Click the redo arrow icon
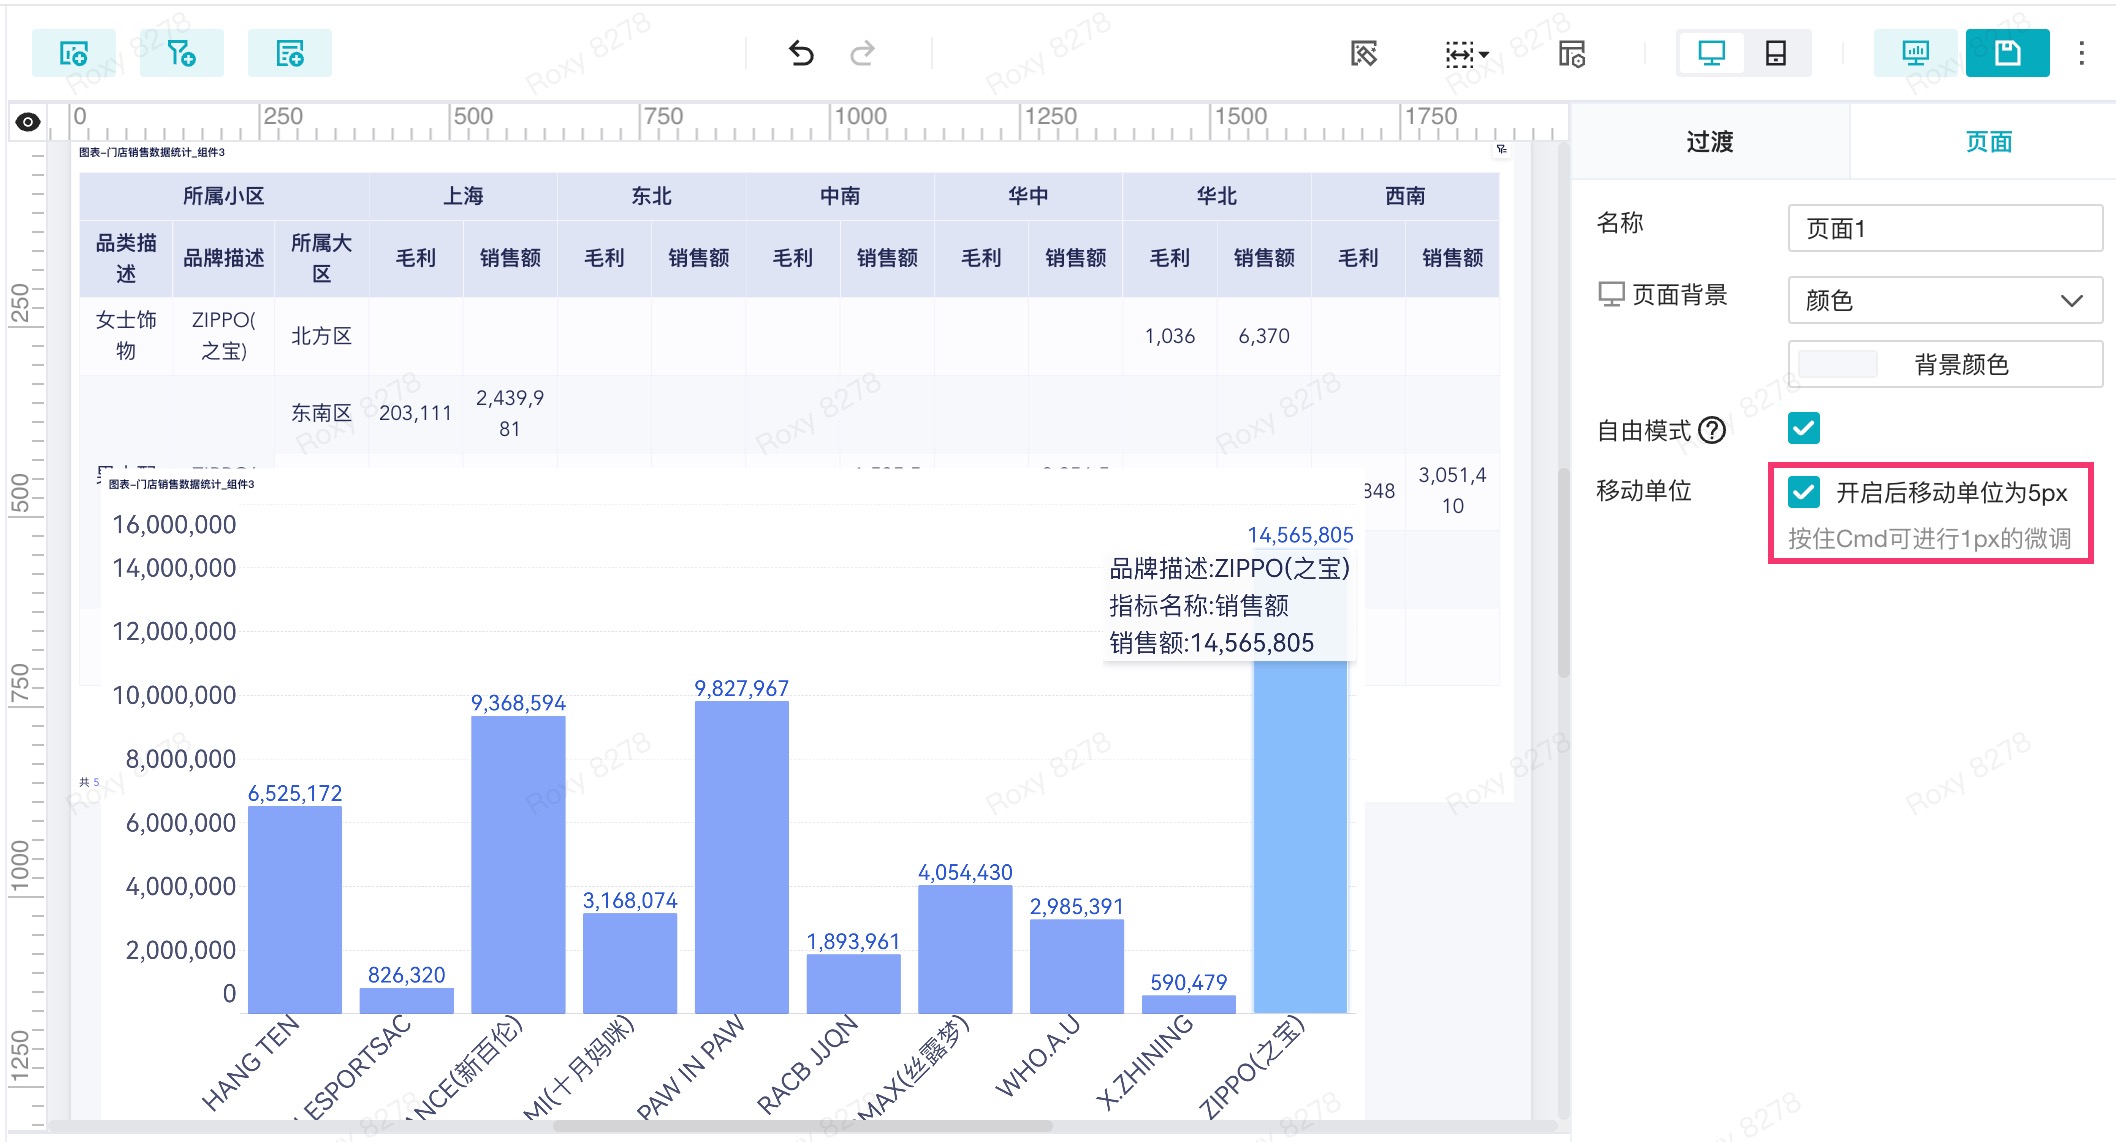The image size is (2116, 1142). pyautogui.click(x=862, y=53)
